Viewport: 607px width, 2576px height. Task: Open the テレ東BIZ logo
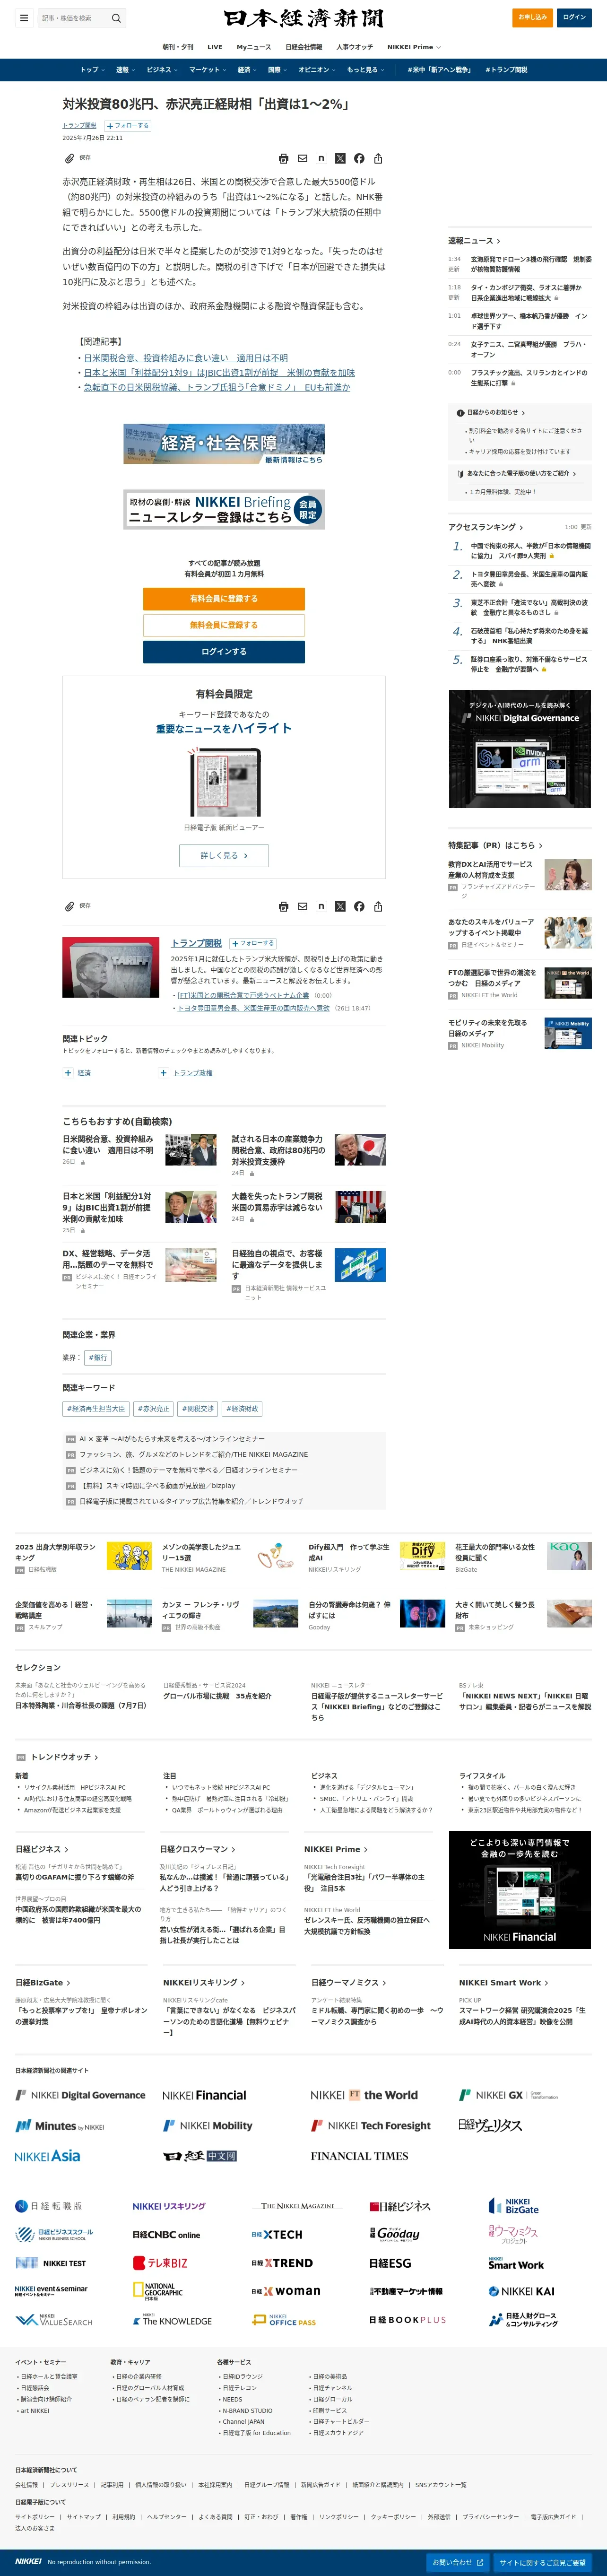(x=160, y=2263)
